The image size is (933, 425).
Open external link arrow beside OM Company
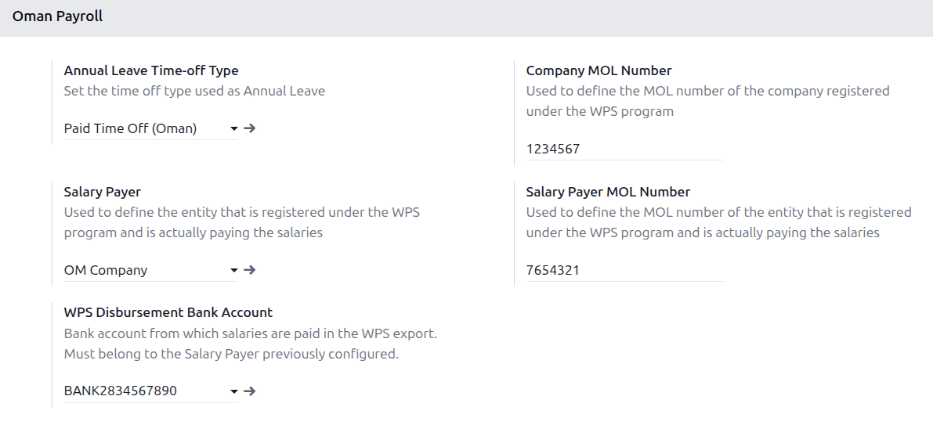[x=249, y=270]
